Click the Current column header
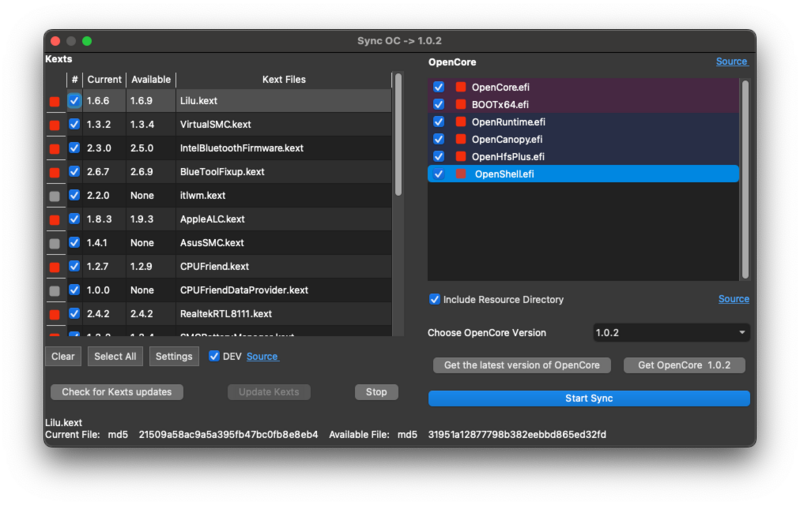Viewport: 800px width, 505px height. 104,80
